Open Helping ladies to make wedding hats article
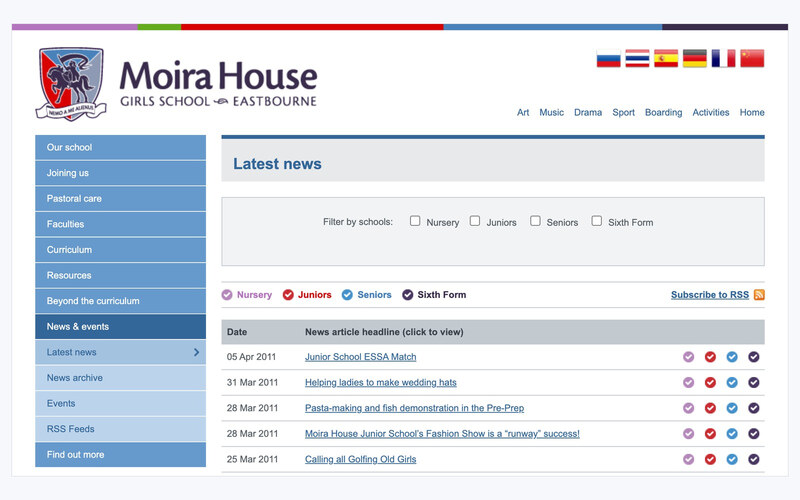Viewport: 800px width, 500px height. pyautogui.click(x=381, y=383)
